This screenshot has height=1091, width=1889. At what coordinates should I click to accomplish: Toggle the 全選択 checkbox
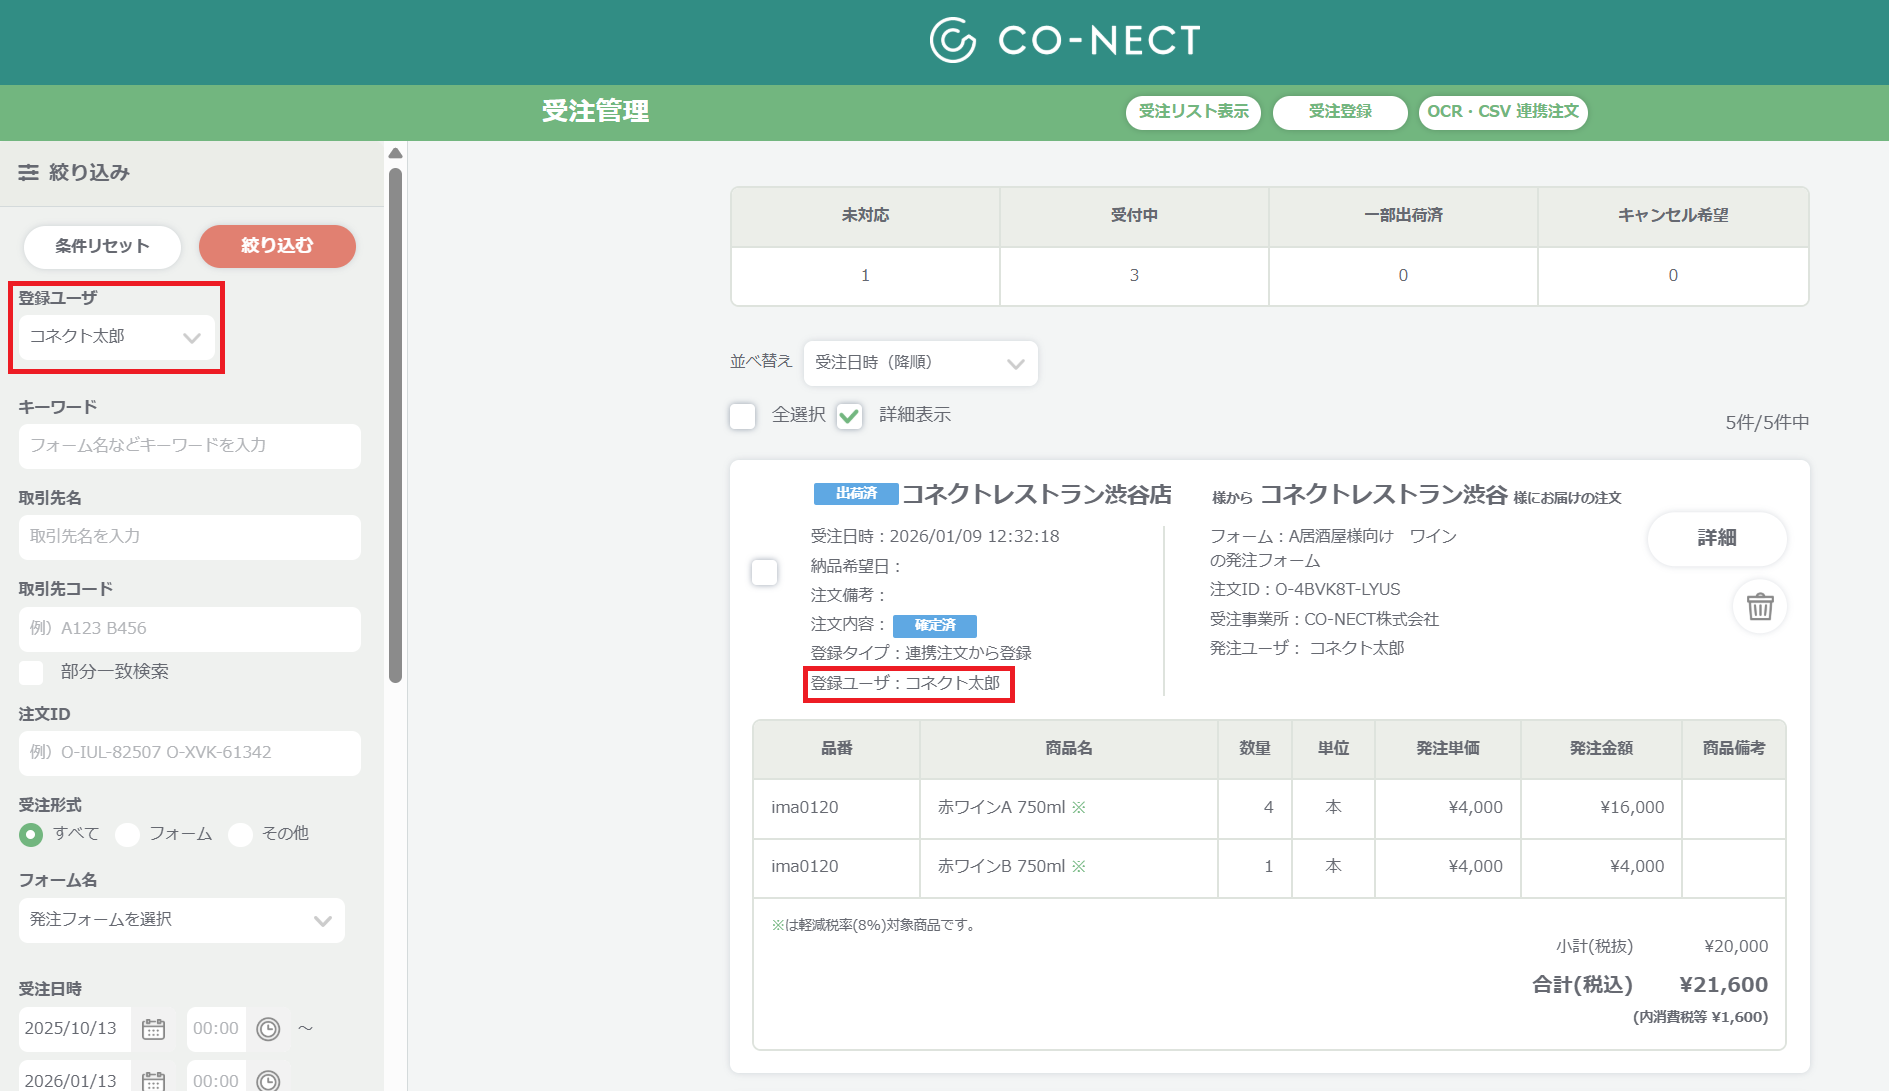tap(742, 416)
